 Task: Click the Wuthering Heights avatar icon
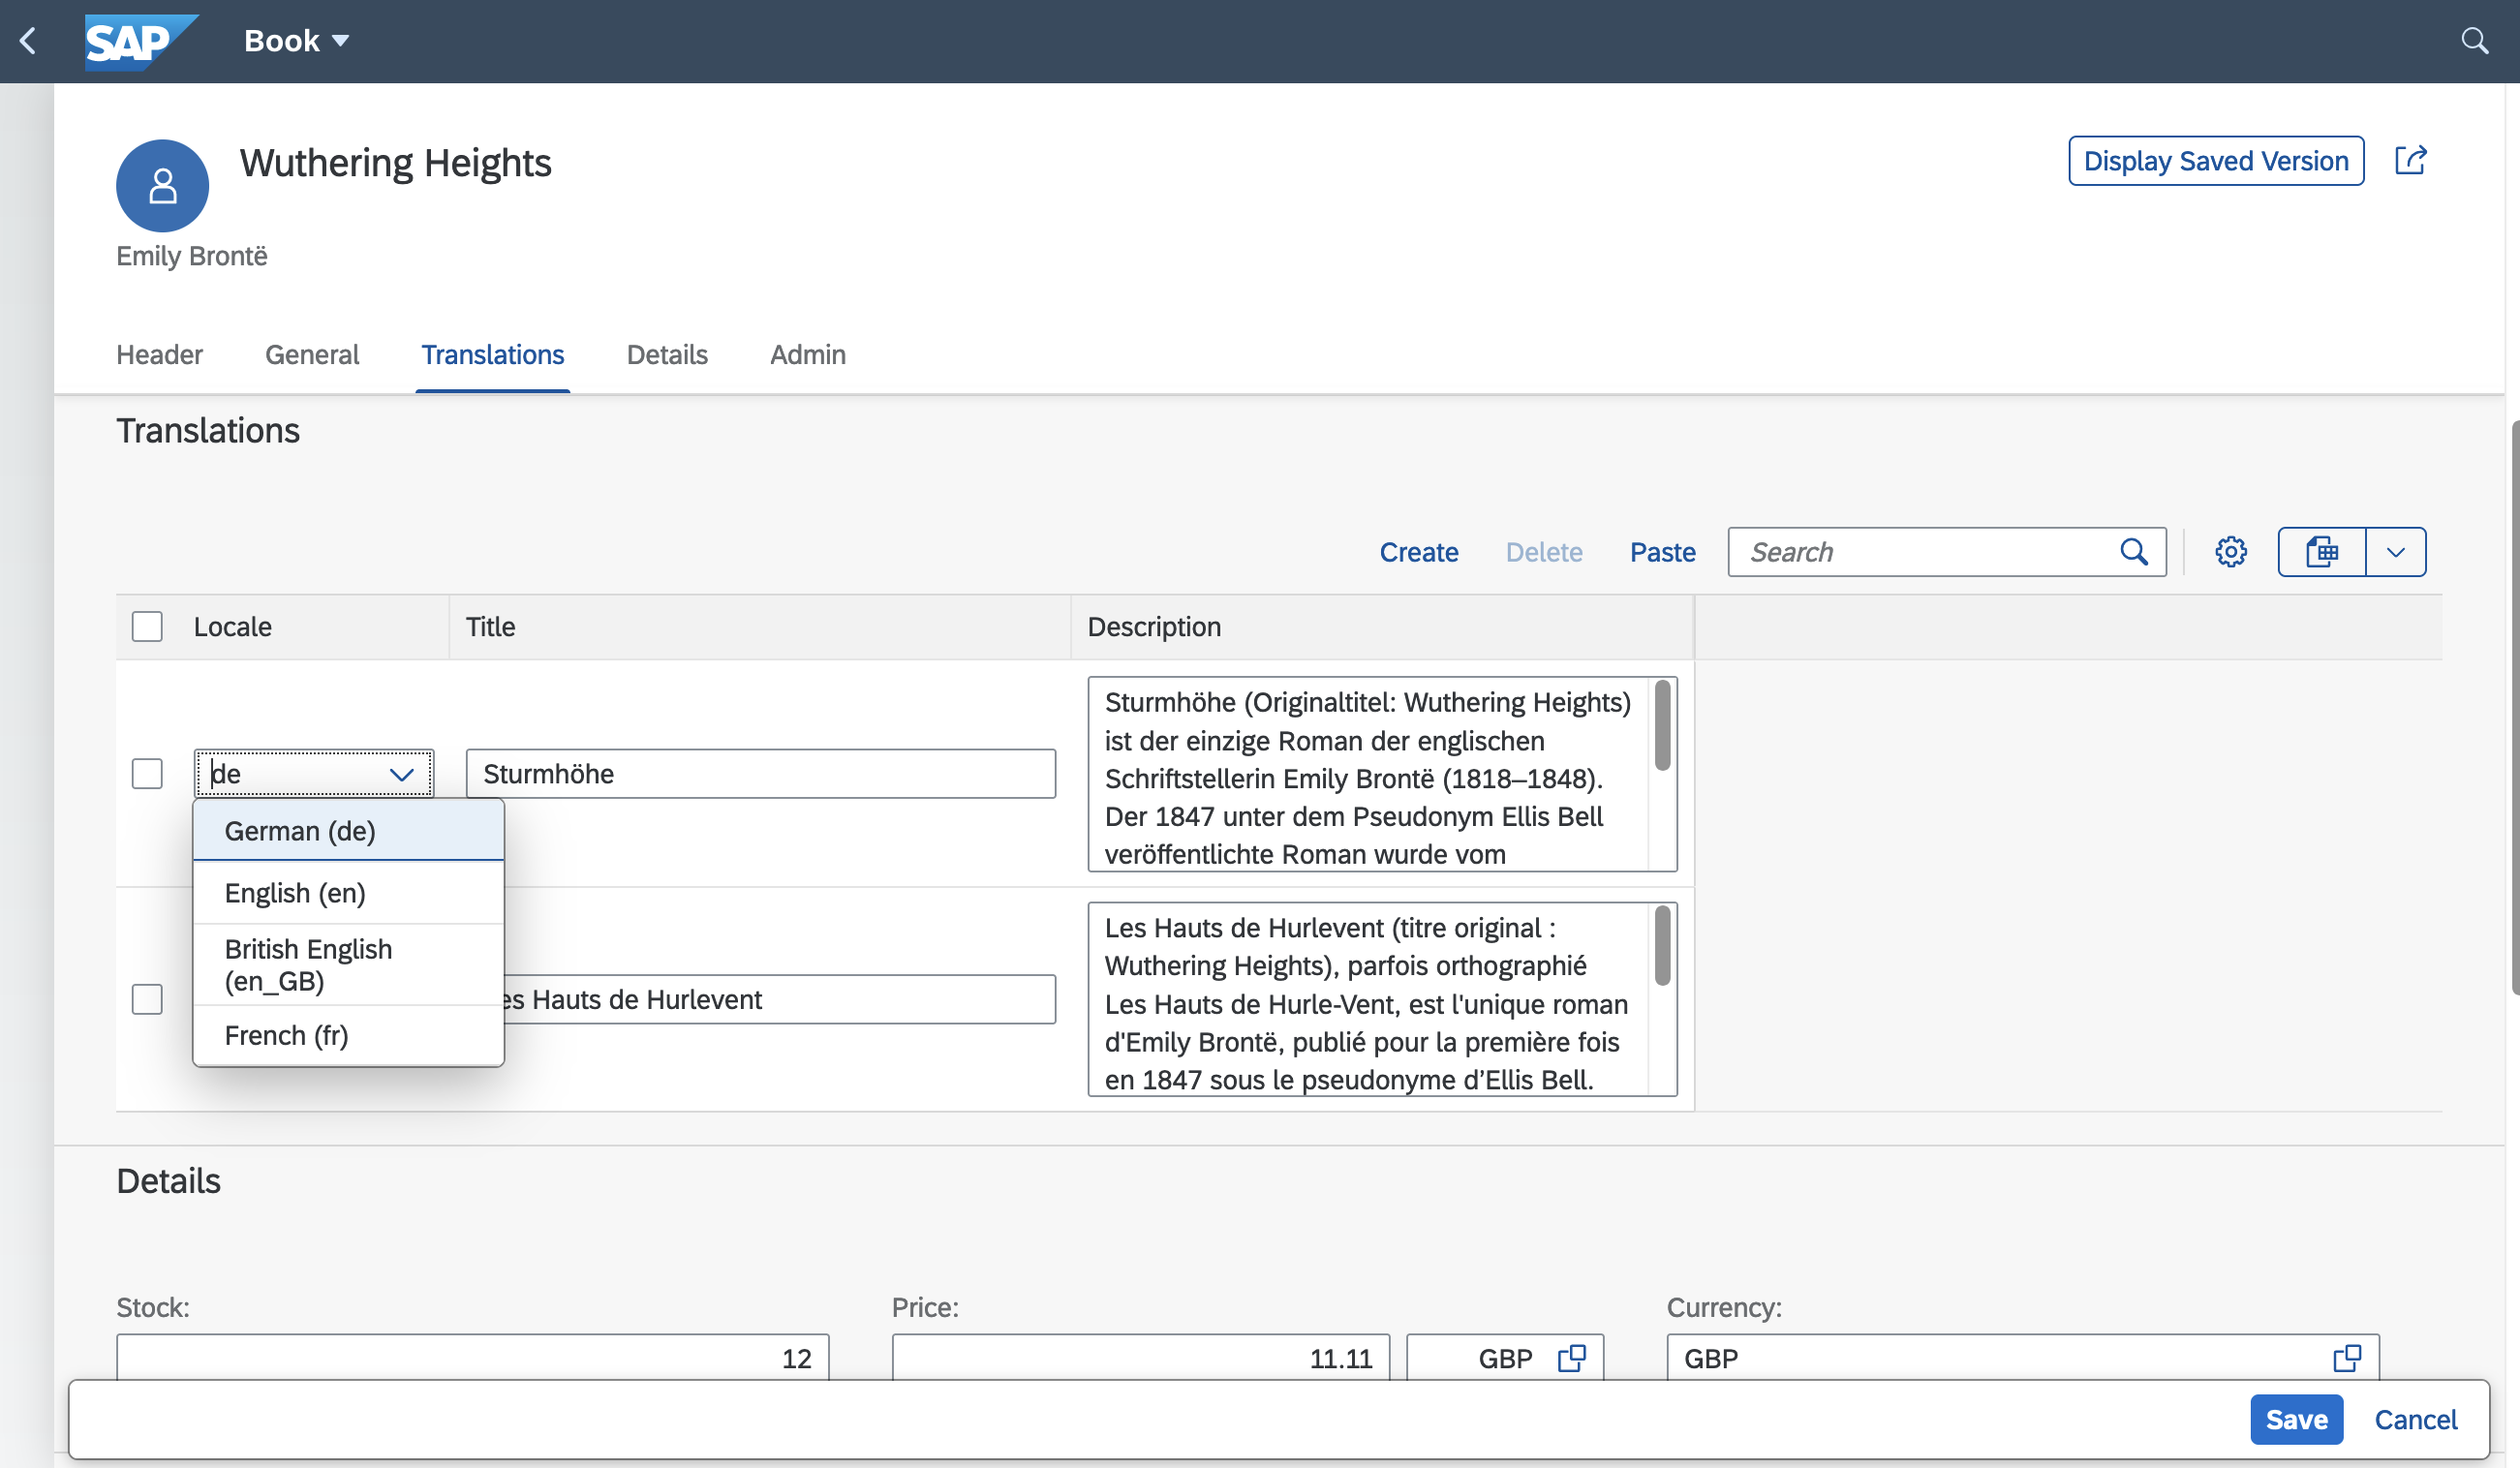162,186
